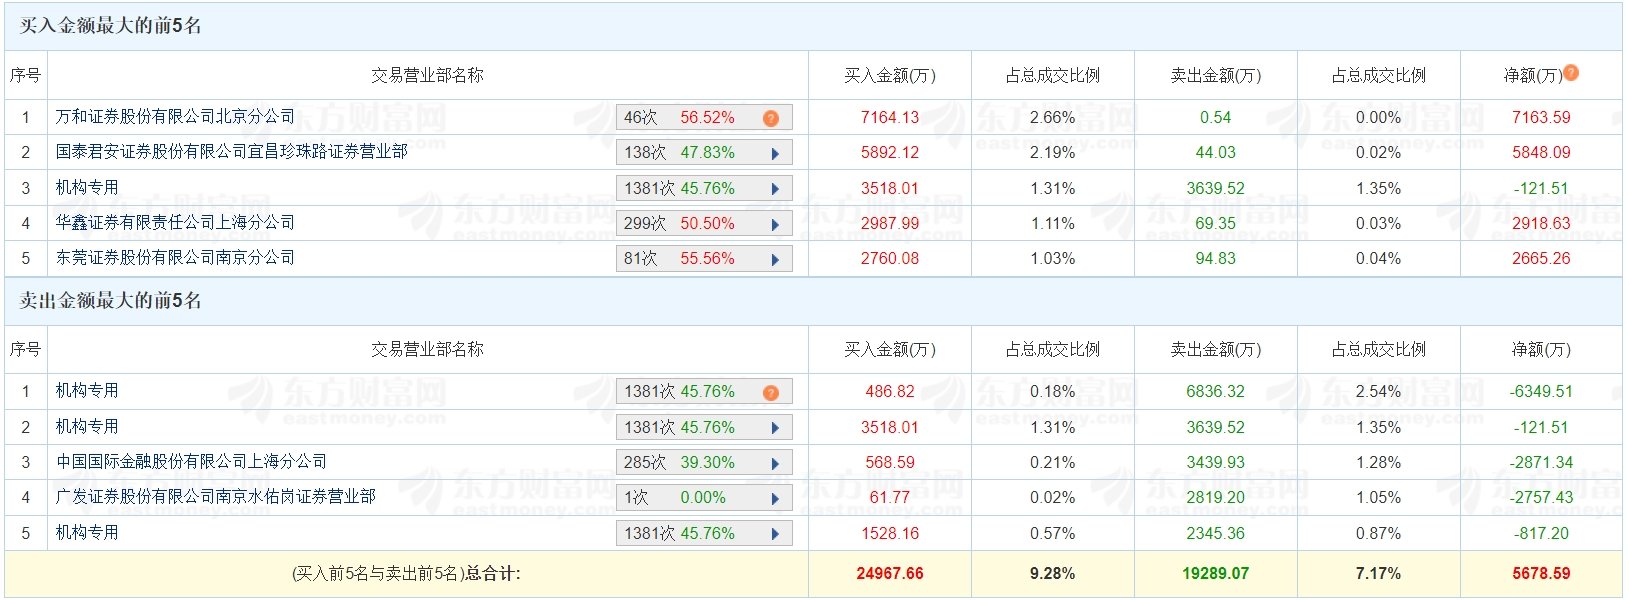Select the total ratio 7.17%

1378,574
